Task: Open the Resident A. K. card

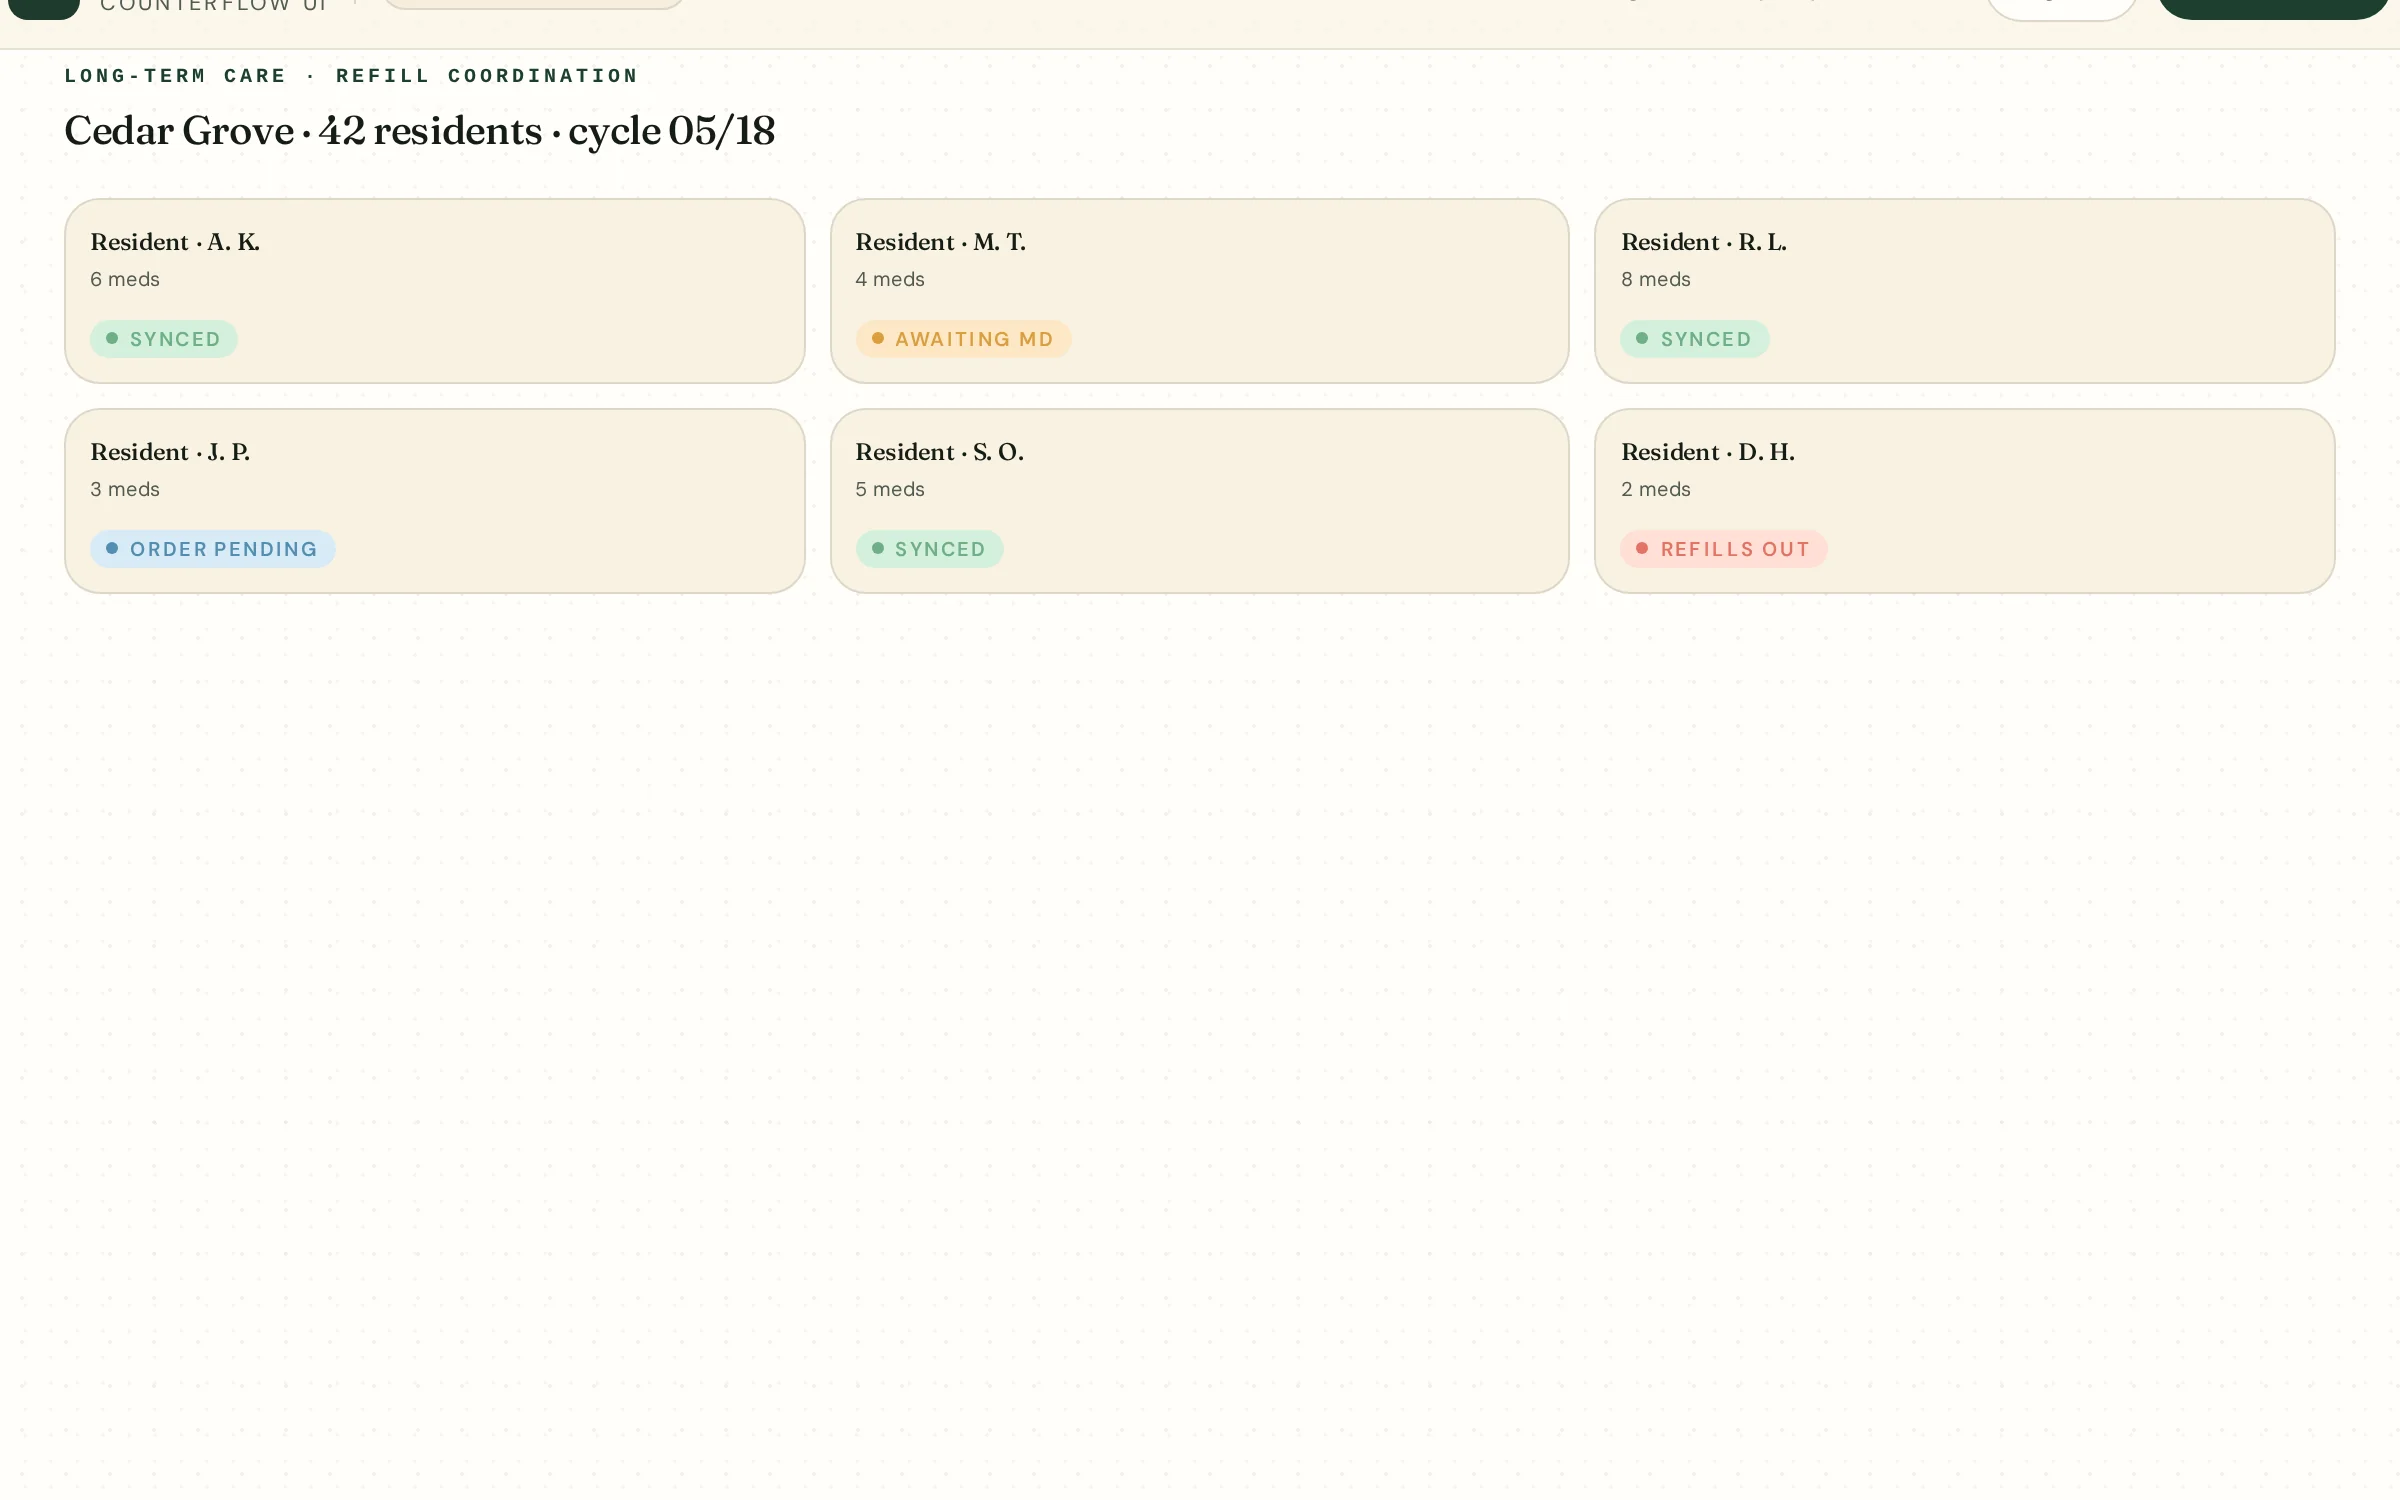Action: pos(435,291)
